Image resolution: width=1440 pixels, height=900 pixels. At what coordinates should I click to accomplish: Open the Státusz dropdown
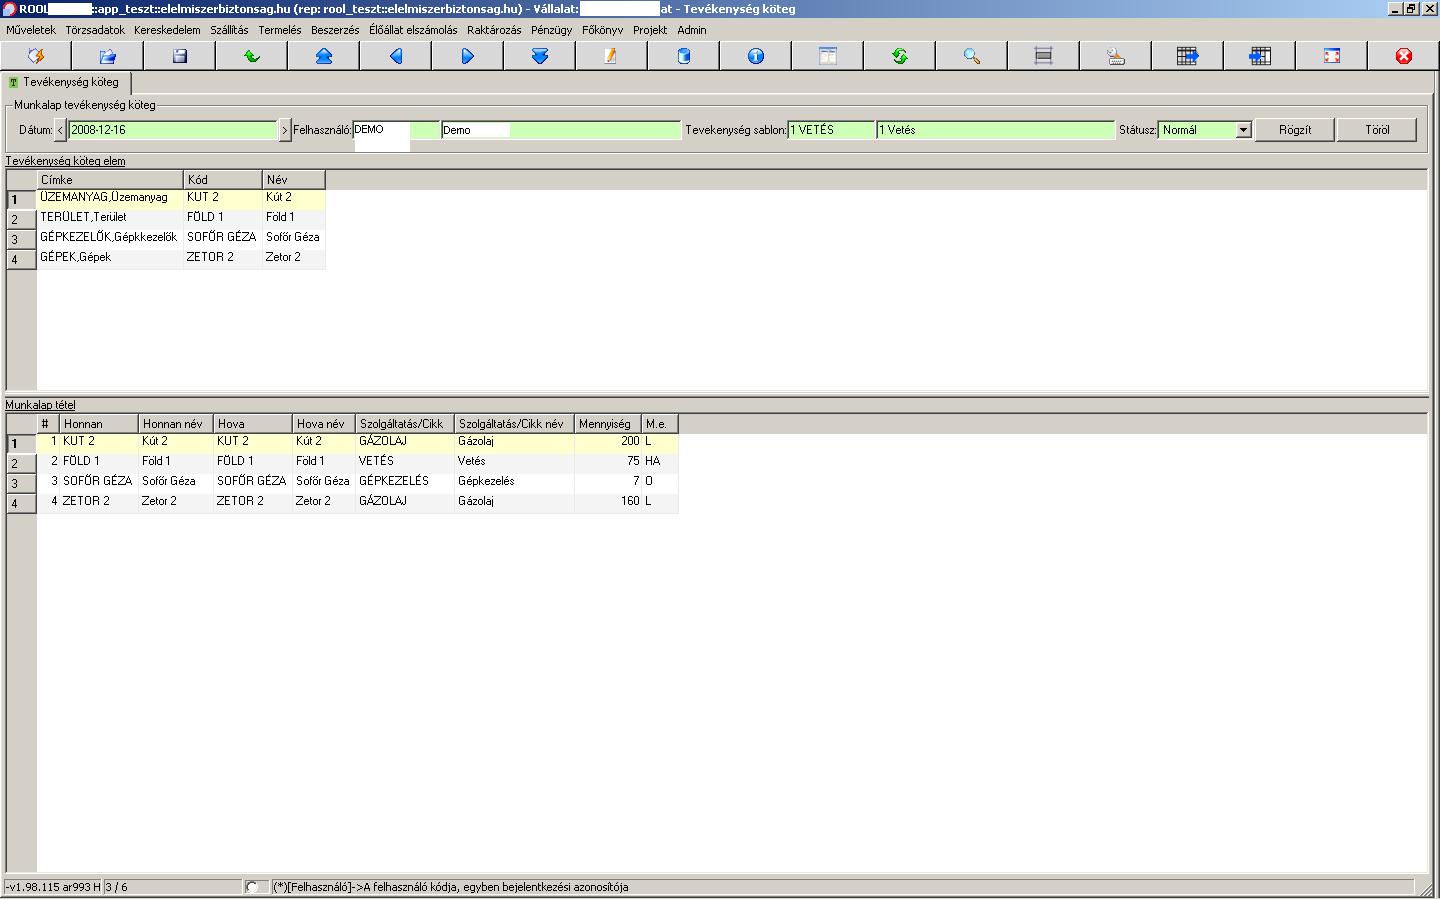click(1243, 130)
